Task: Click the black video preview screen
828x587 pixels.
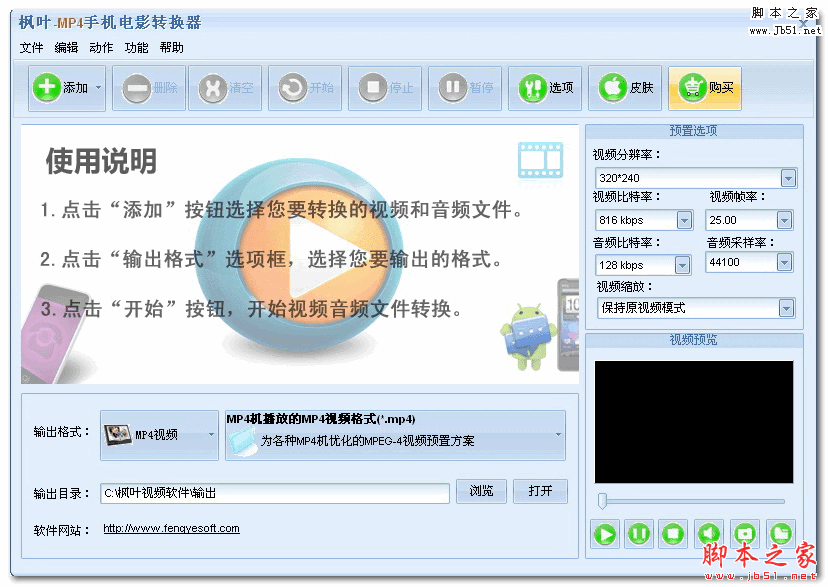Action: [694, 422]
